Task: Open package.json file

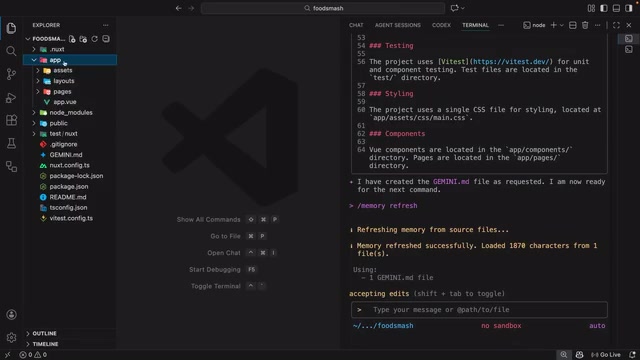Action: point(70,187)
